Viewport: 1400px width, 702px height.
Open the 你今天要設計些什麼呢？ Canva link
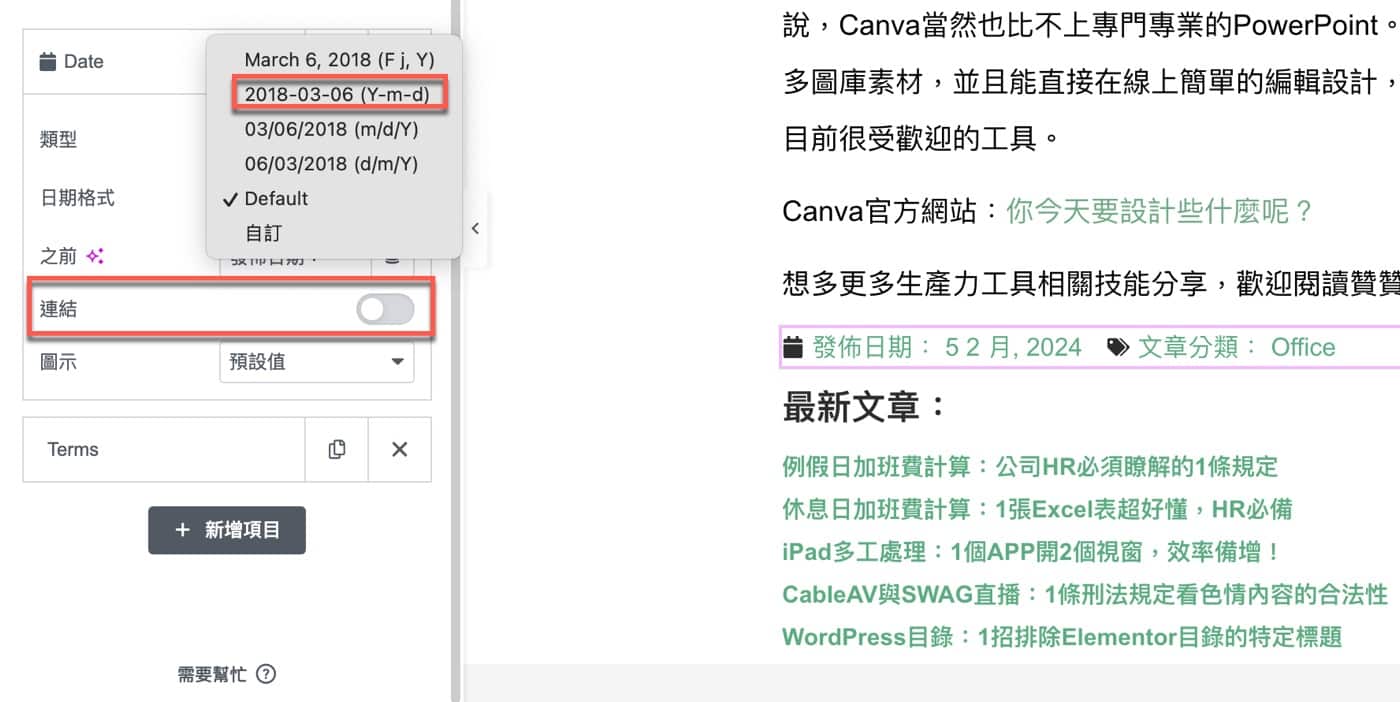coord(1159,211)
